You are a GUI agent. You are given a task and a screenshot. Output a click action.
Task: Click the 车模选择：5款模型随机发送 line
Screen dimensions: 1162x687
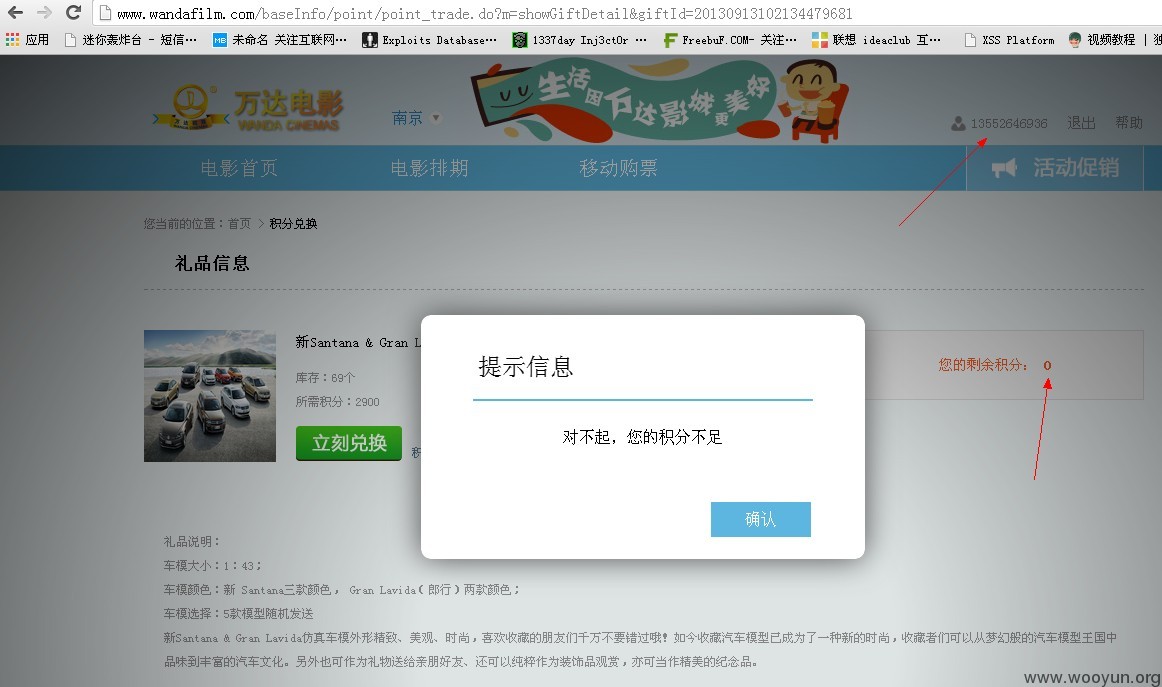tap(239, 614)
